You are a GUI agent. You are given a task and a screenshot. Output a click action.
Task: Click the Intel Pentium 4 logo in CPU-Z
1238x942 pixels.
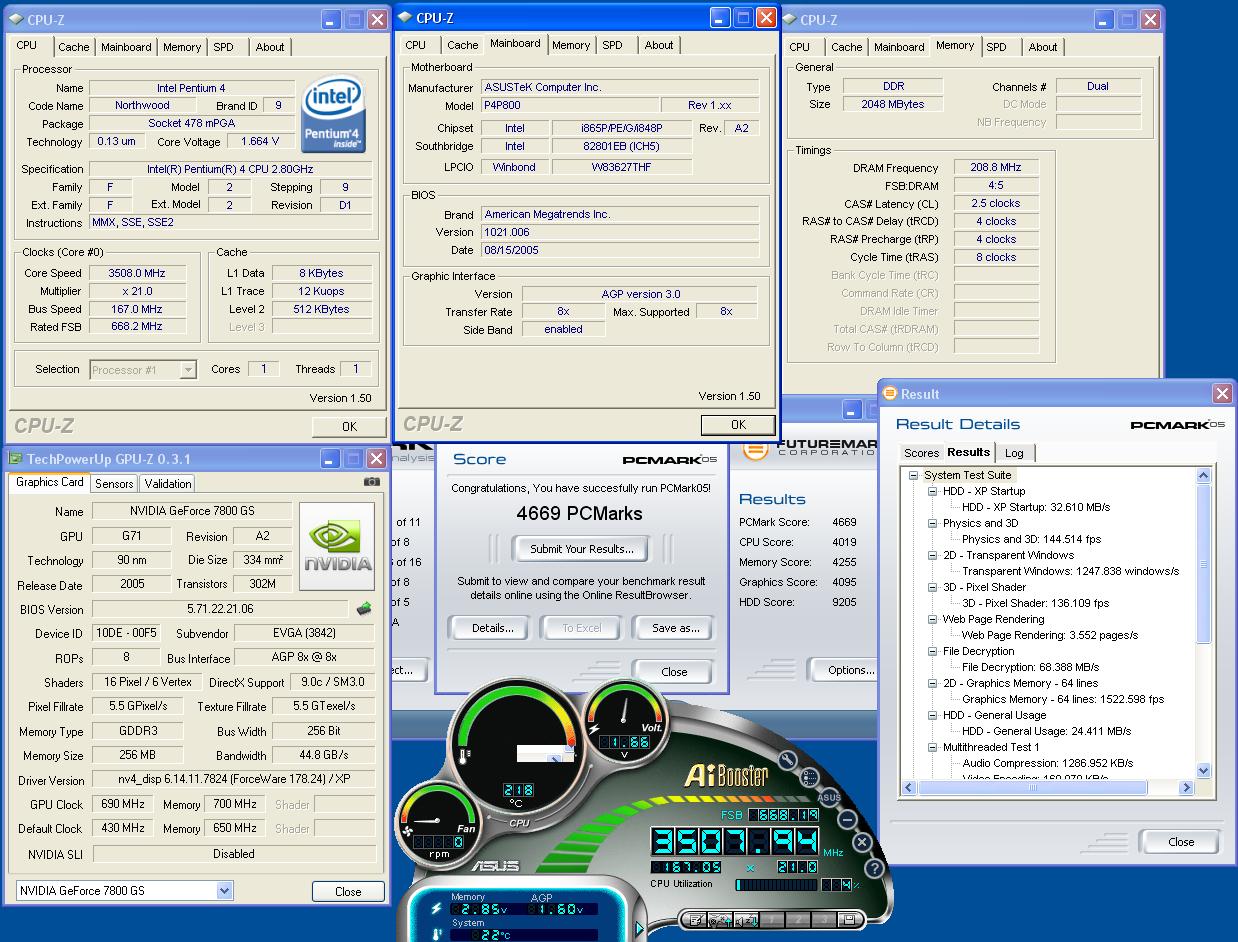333,114
